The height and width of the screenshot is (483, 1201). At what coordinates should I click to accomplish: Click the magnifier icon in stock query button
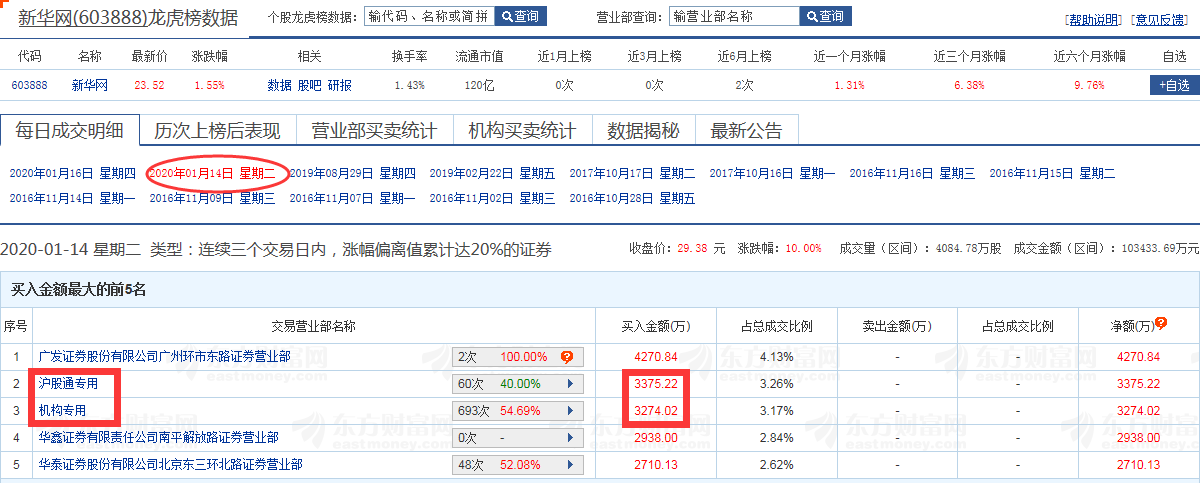tap(507, 17)
